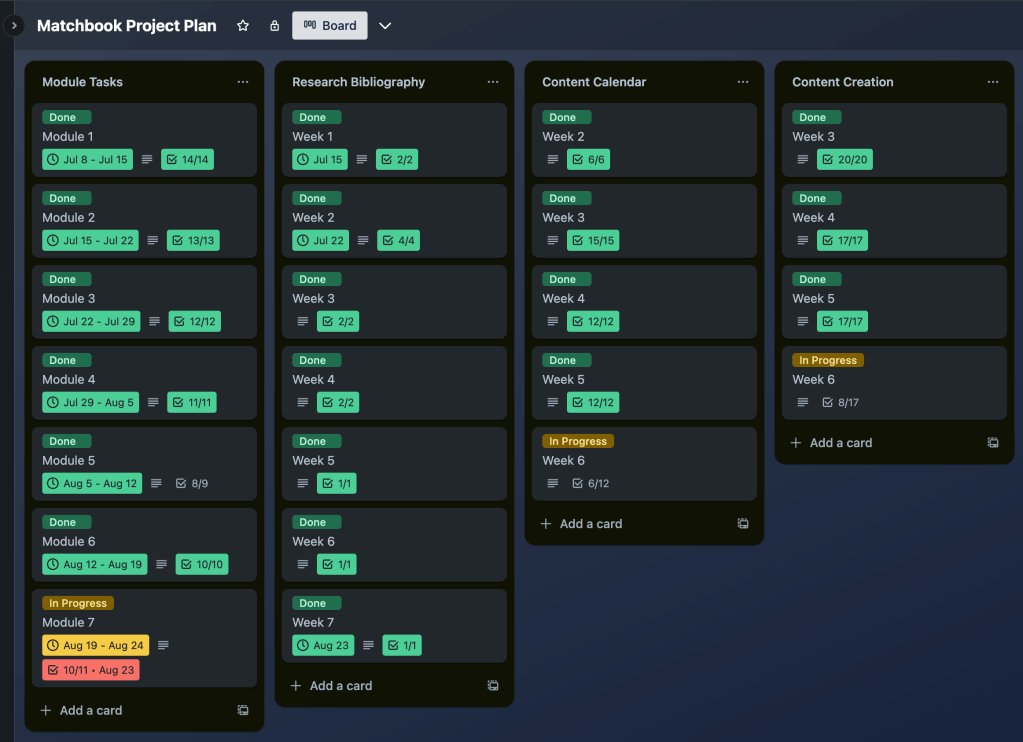Star the Matchbook Project Plan board
1023x742 pixels.
tap(243, 26)
